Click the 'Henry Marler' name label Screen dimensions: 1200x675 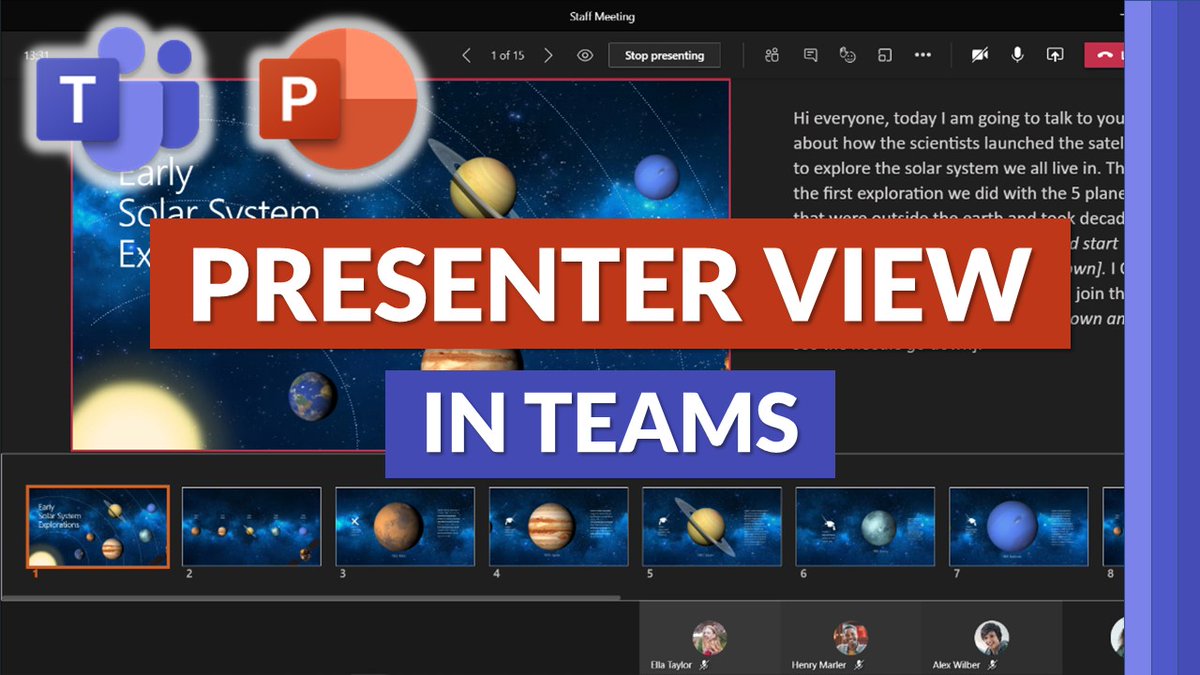819,665
